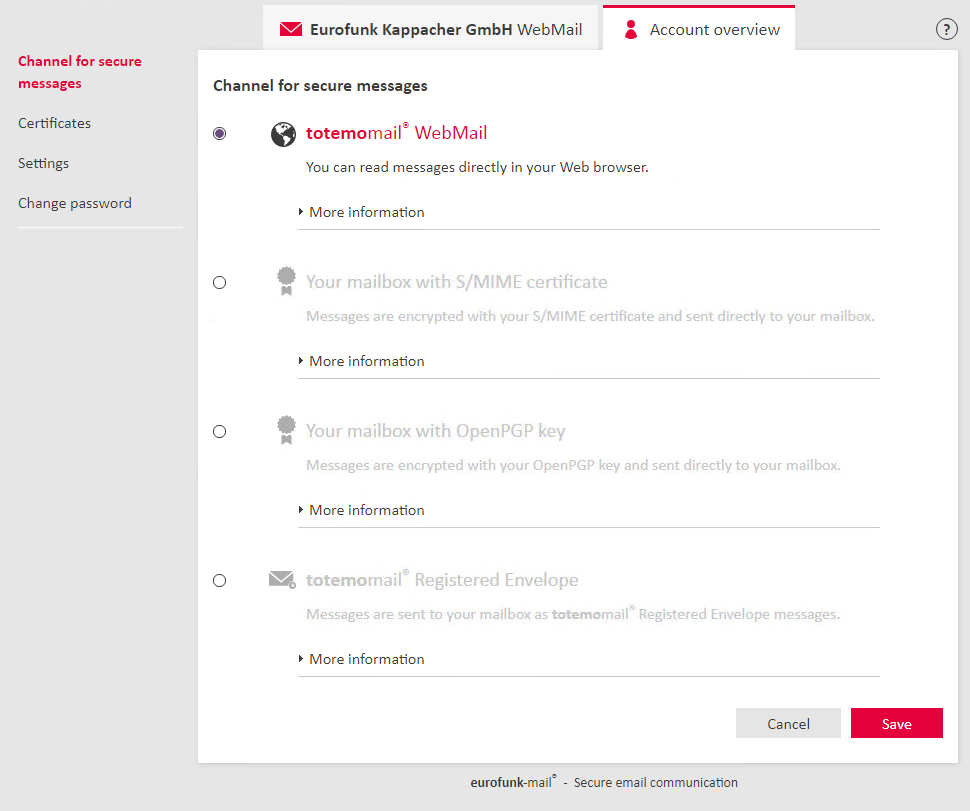The height and width of the screenshot is (811, 970).
Task: Select the totemomail WebMail radio button
Action: pyautogui.click(x=220, y=134)
